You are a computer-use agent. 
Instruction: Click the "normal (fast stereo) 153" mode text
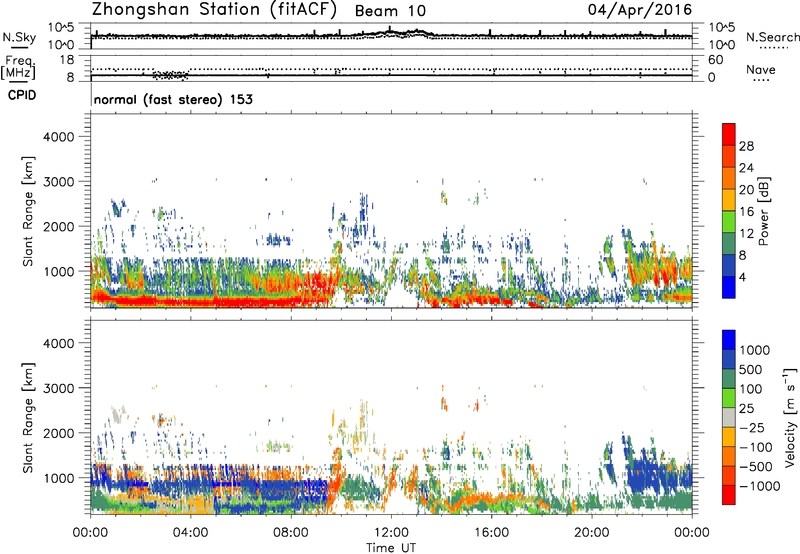tap(173, 99)
